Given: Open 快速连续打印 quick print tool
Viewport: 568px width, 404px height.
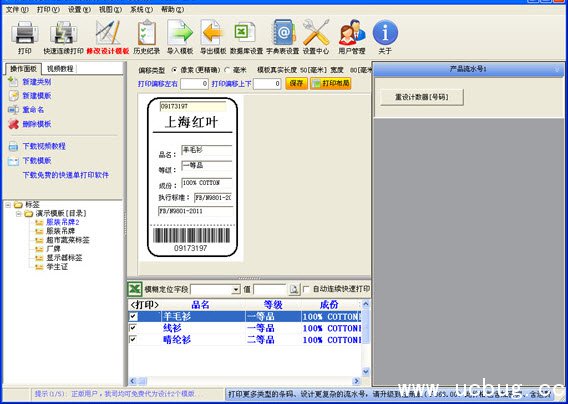Looking at the screenshot, I should (63, 33).
